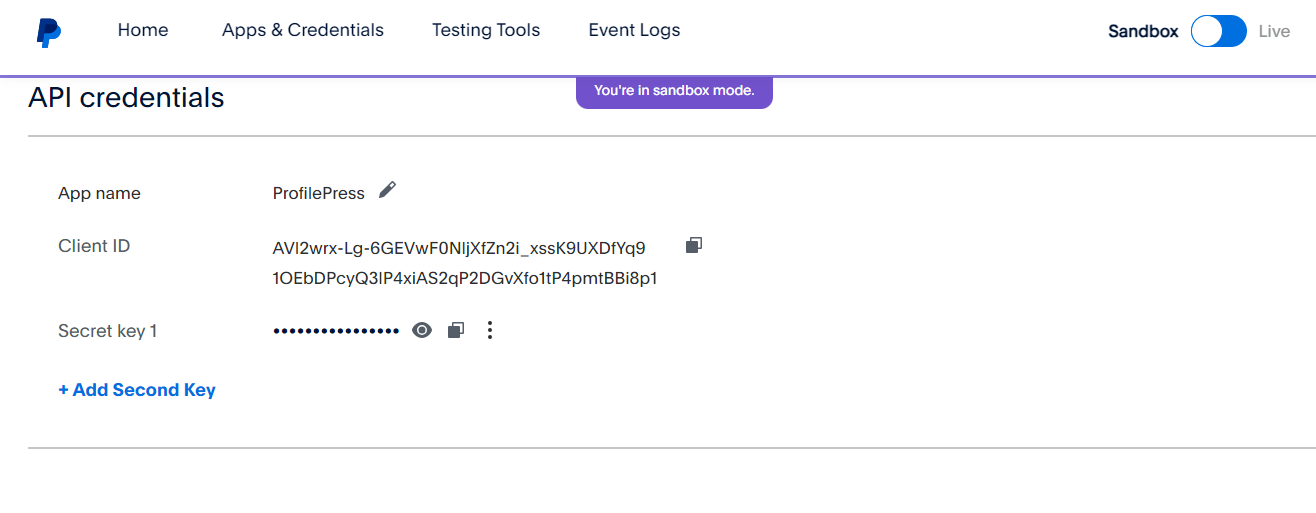Click the "You're in sandbox mode." banner
This screenshot has width=1316, height=513.
tap(674, 91)
